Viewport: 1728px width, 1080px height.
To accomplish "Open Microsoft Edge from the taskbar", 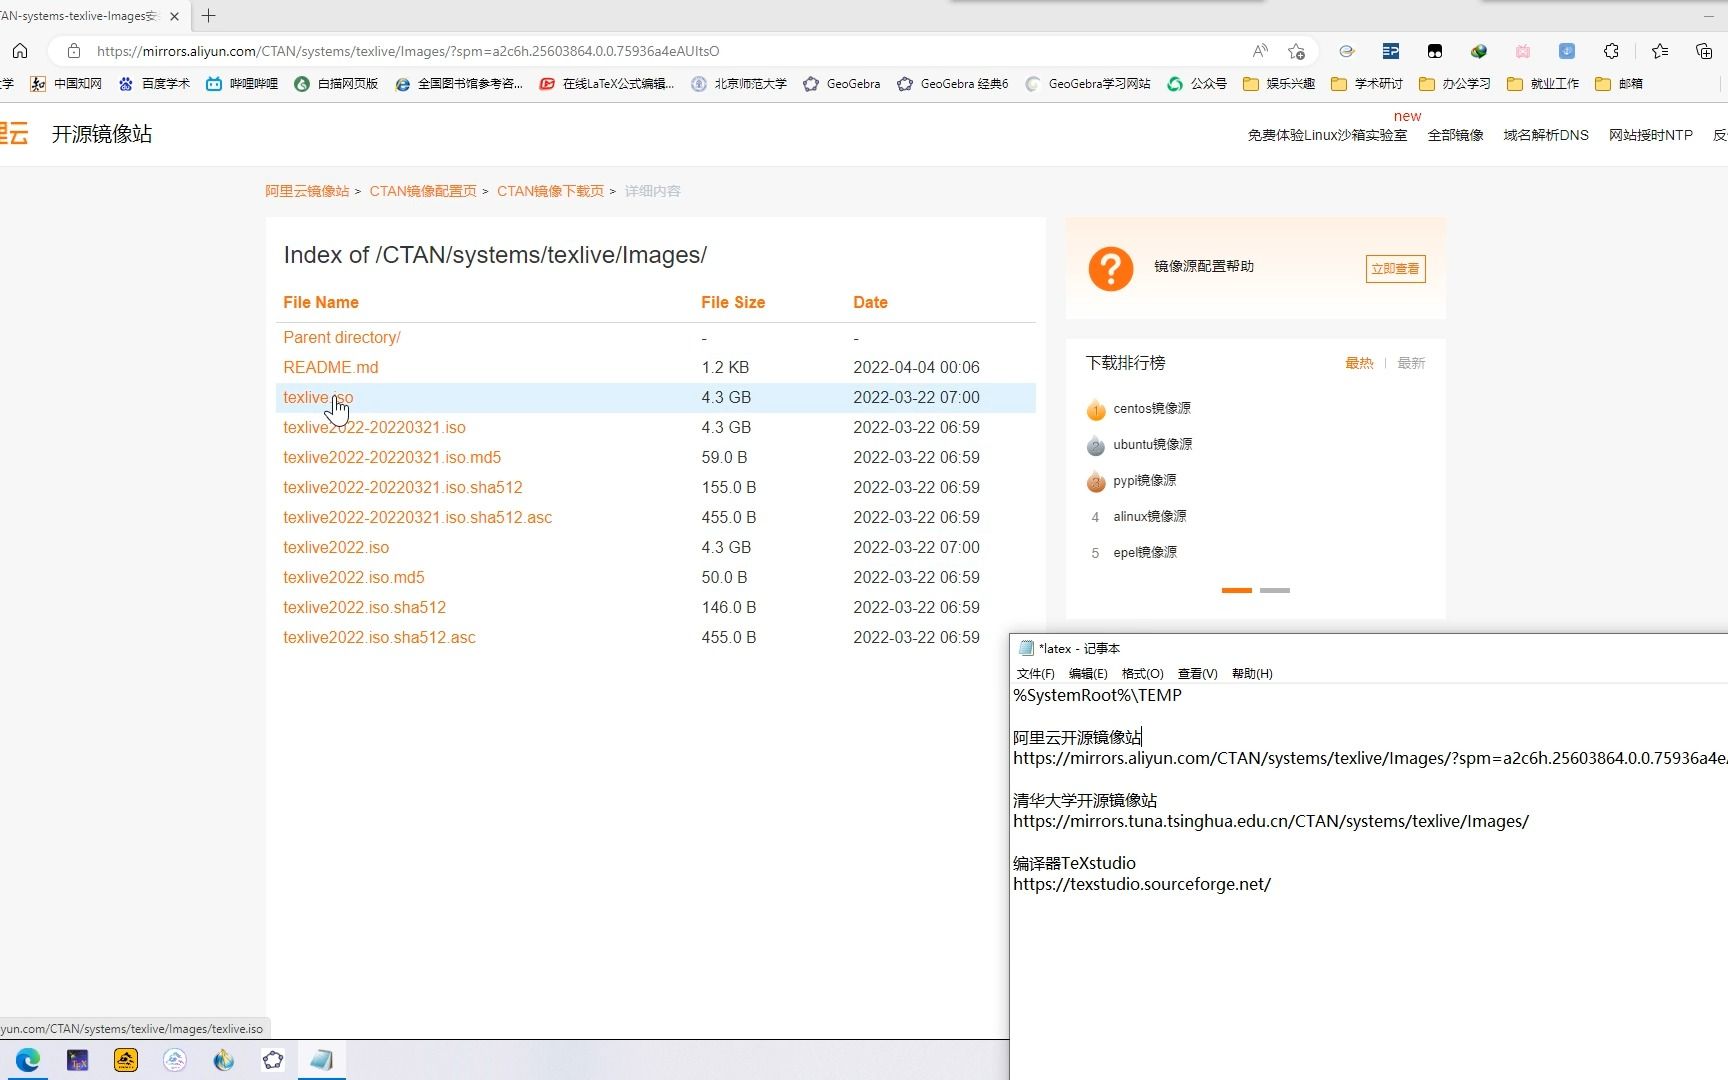I will coord(28,1060).
